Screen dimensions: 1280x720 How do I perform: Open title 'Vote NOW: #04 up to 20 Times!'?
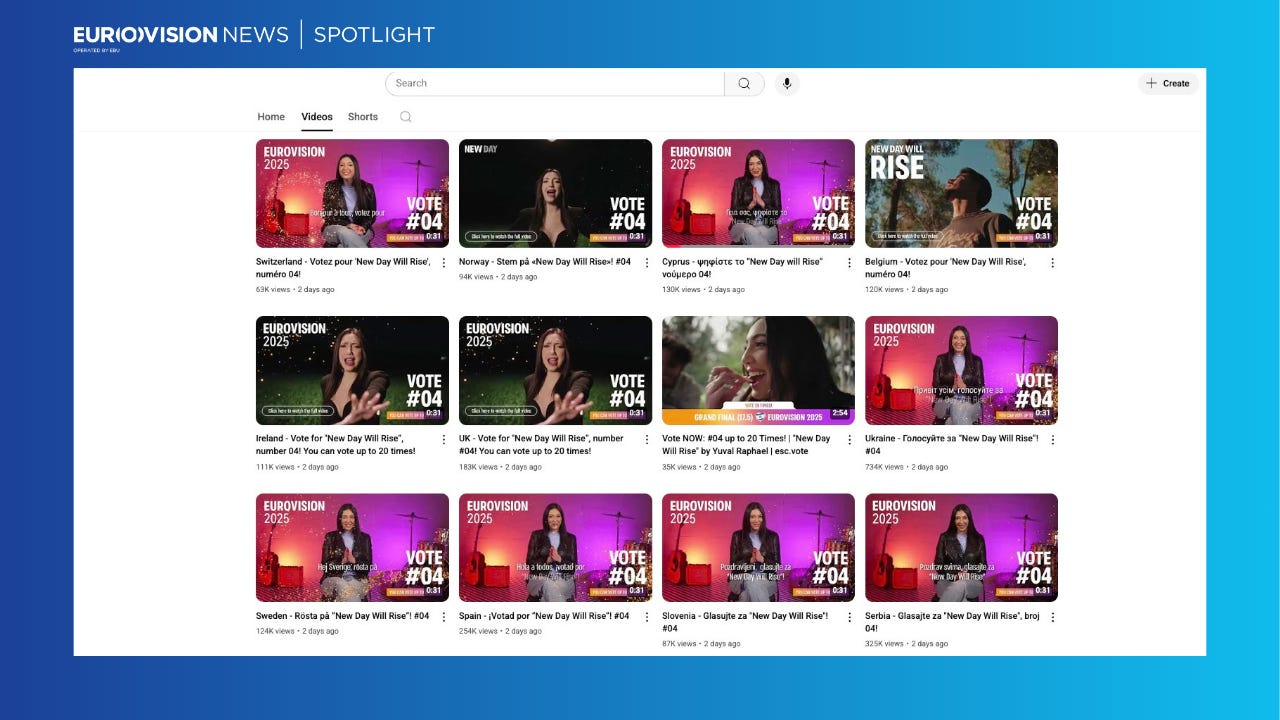[746, 444]
